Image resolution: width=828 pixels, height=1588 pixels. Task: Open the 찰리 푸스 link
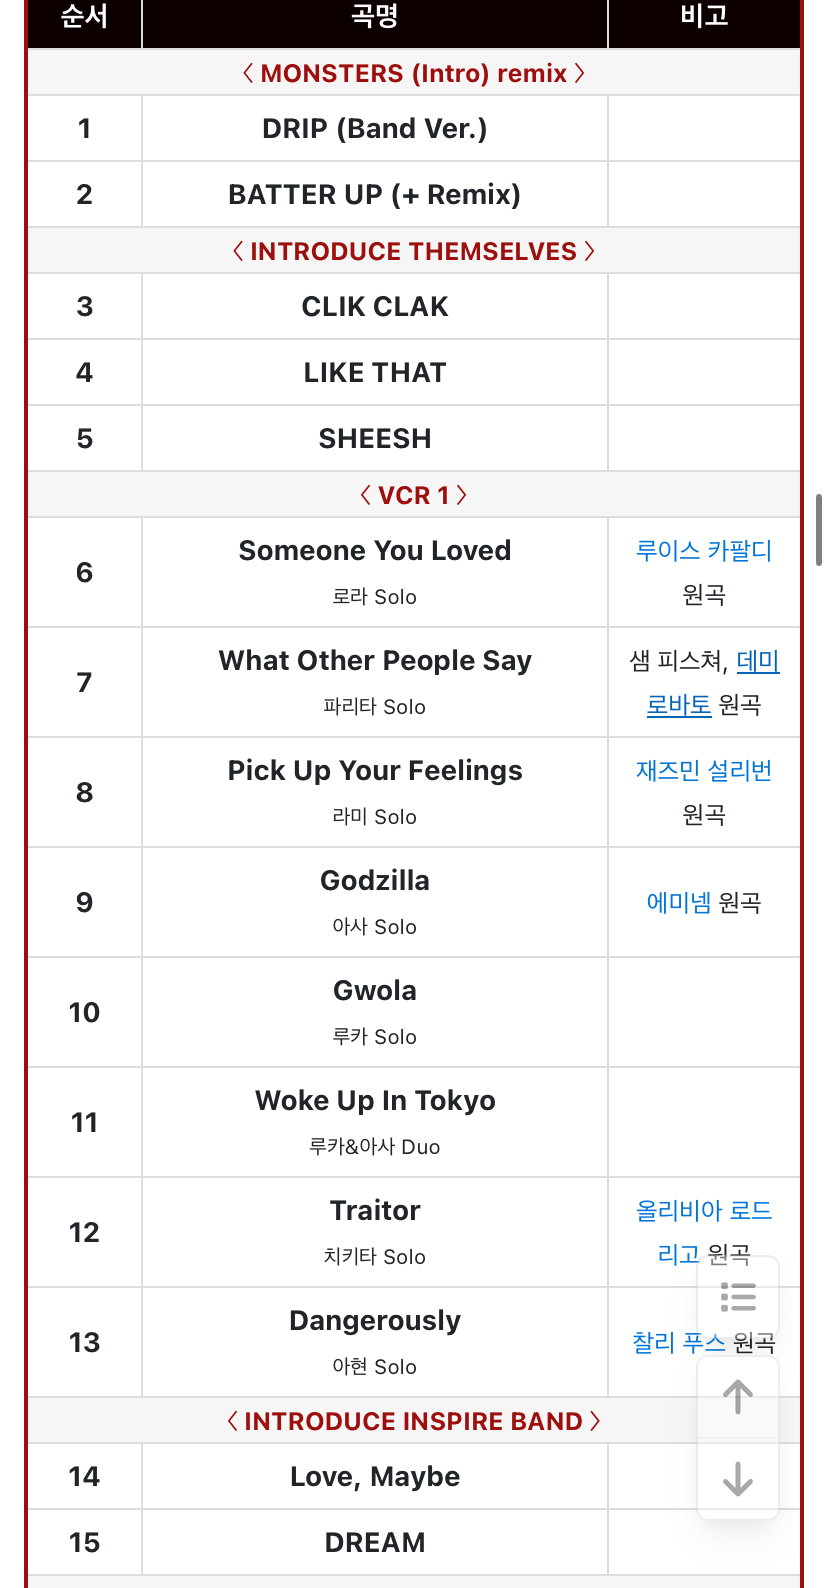click(x=679, y=1343)
